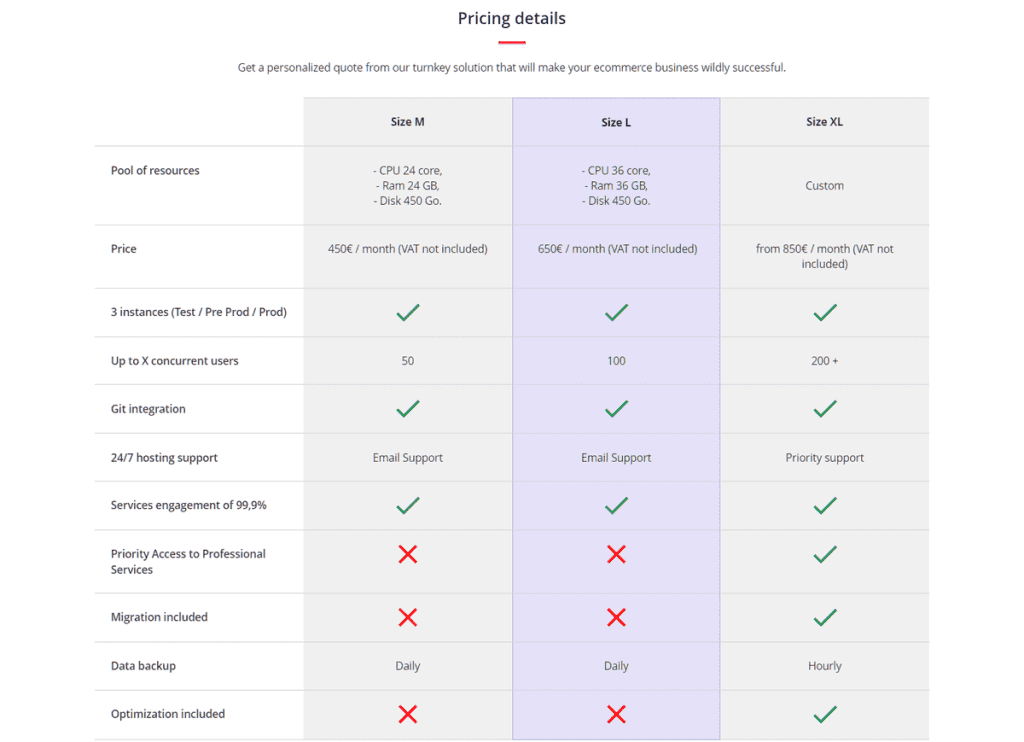Click the Priority support cell for Size XL
This screenshot has height=742, width=1024.
[x=824, y=458]
